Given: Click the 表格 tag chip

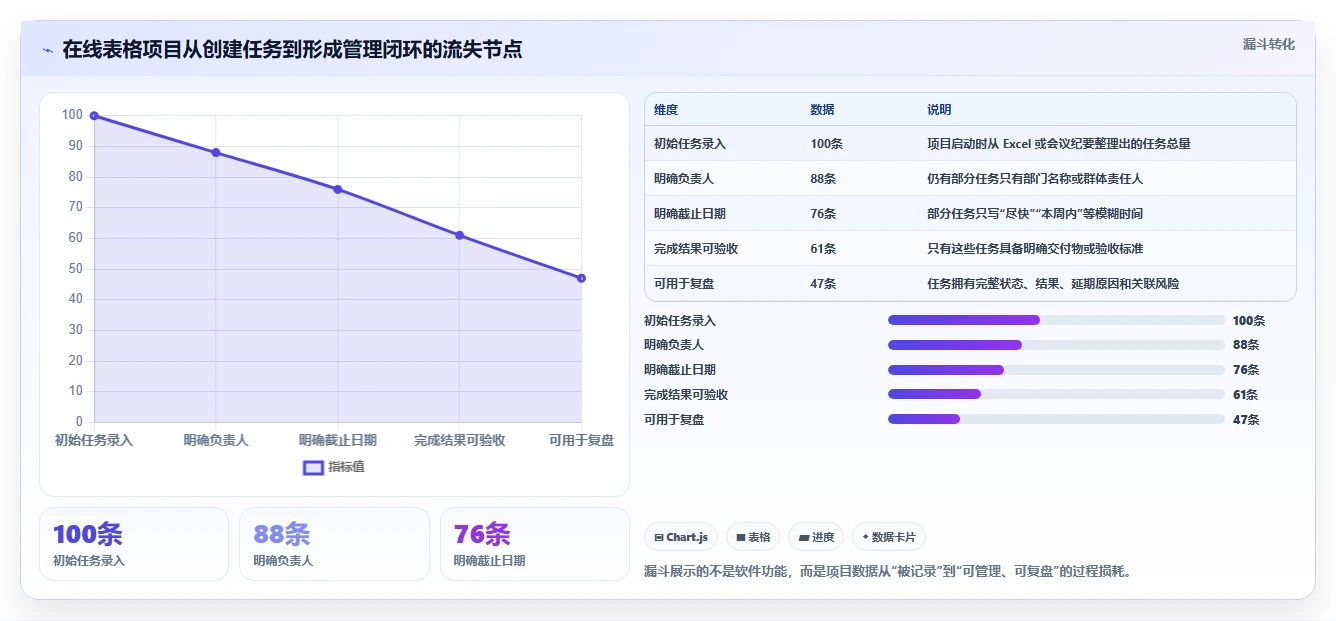Looking at the screenshot, I should [x=752, y=537].
